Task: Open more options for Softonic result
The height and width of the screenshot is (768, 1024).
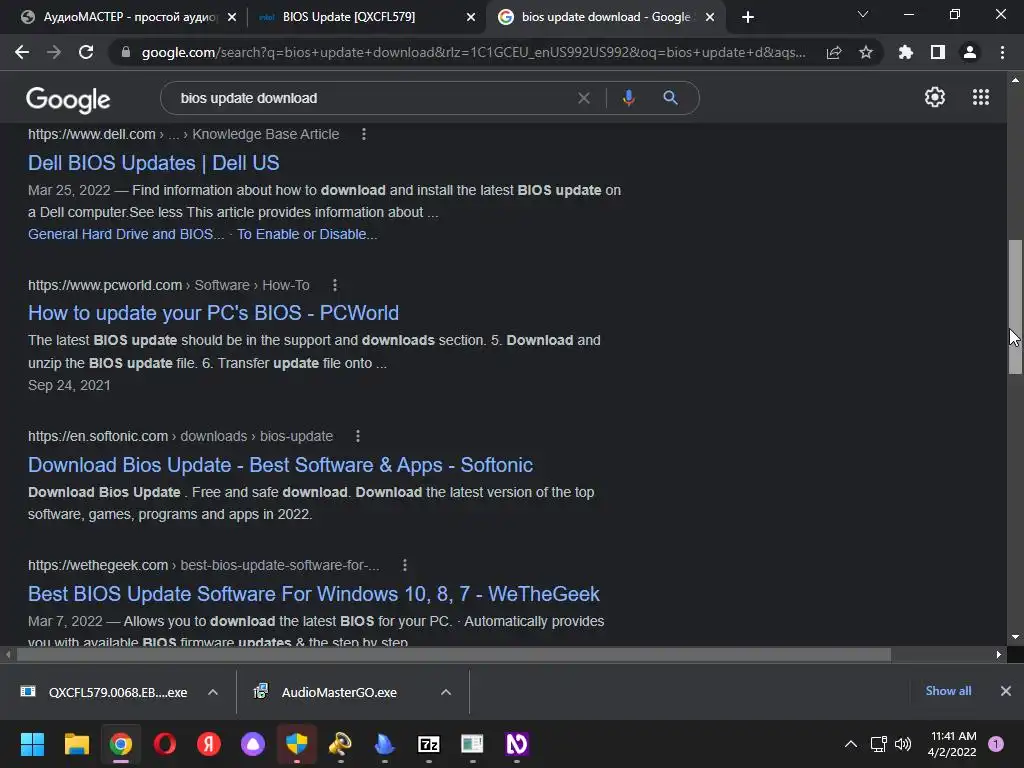Action: pyautogui.click(x=358, y=436)
